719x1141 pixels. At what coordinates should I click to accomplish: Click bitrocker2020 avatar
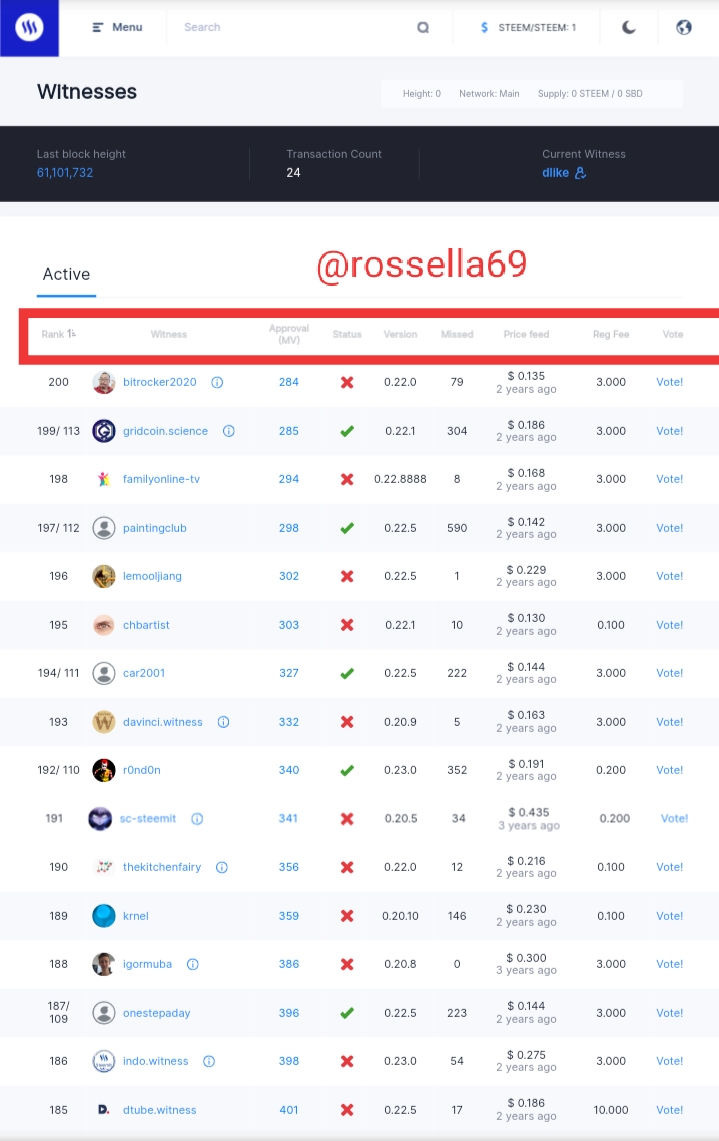104,382
